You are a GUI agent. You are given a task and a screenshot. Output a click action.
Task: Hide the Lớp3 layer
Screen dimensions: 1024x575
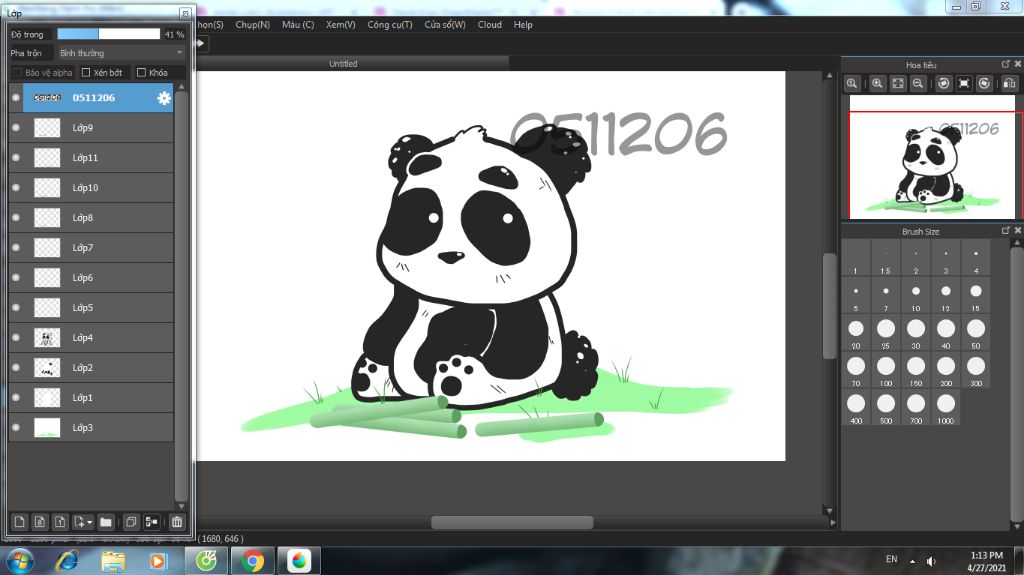coord(16,428)
